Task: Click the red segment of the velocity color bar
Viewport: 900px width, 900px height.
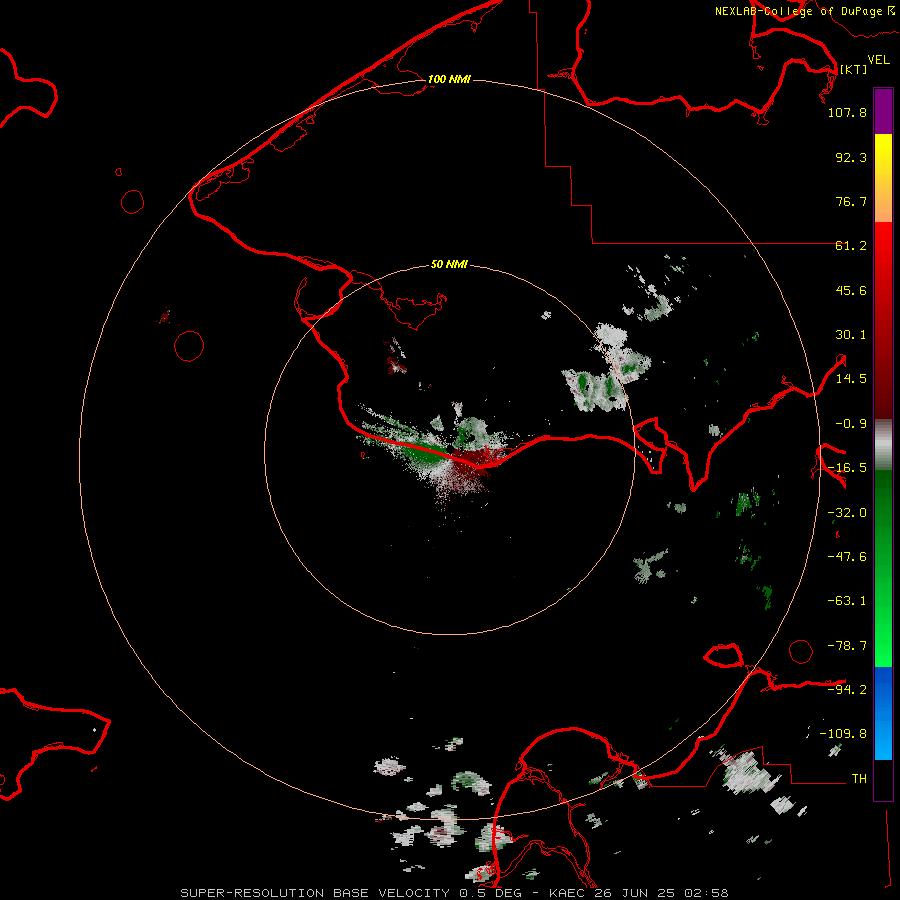Action: pyautogui.click(x=883, y=320)
